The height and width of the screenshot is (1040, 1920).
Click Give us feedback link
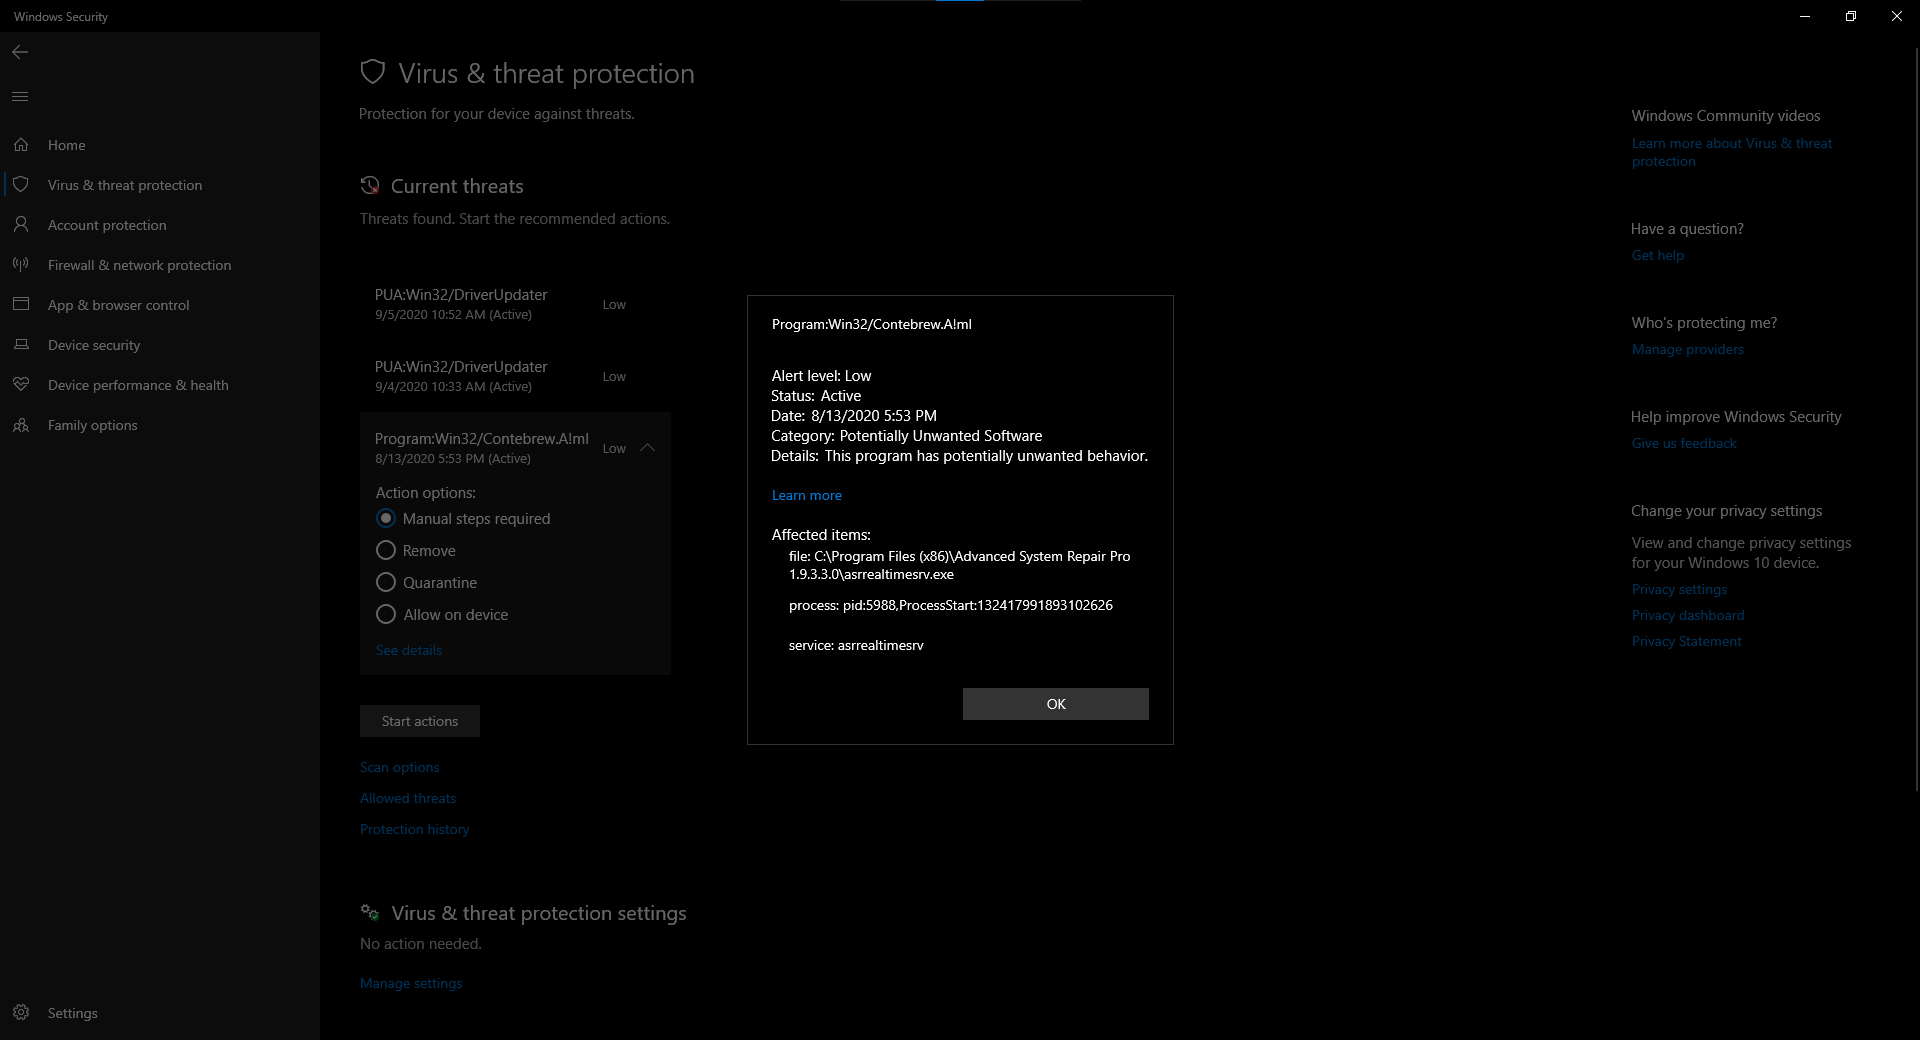[x=1684, y=443]
